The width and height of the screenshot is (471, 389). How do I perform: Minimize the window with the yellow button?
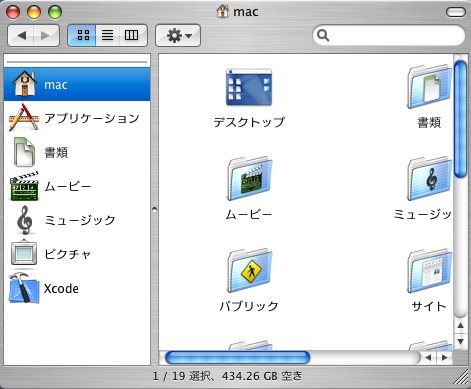click(x=34, y=12)
